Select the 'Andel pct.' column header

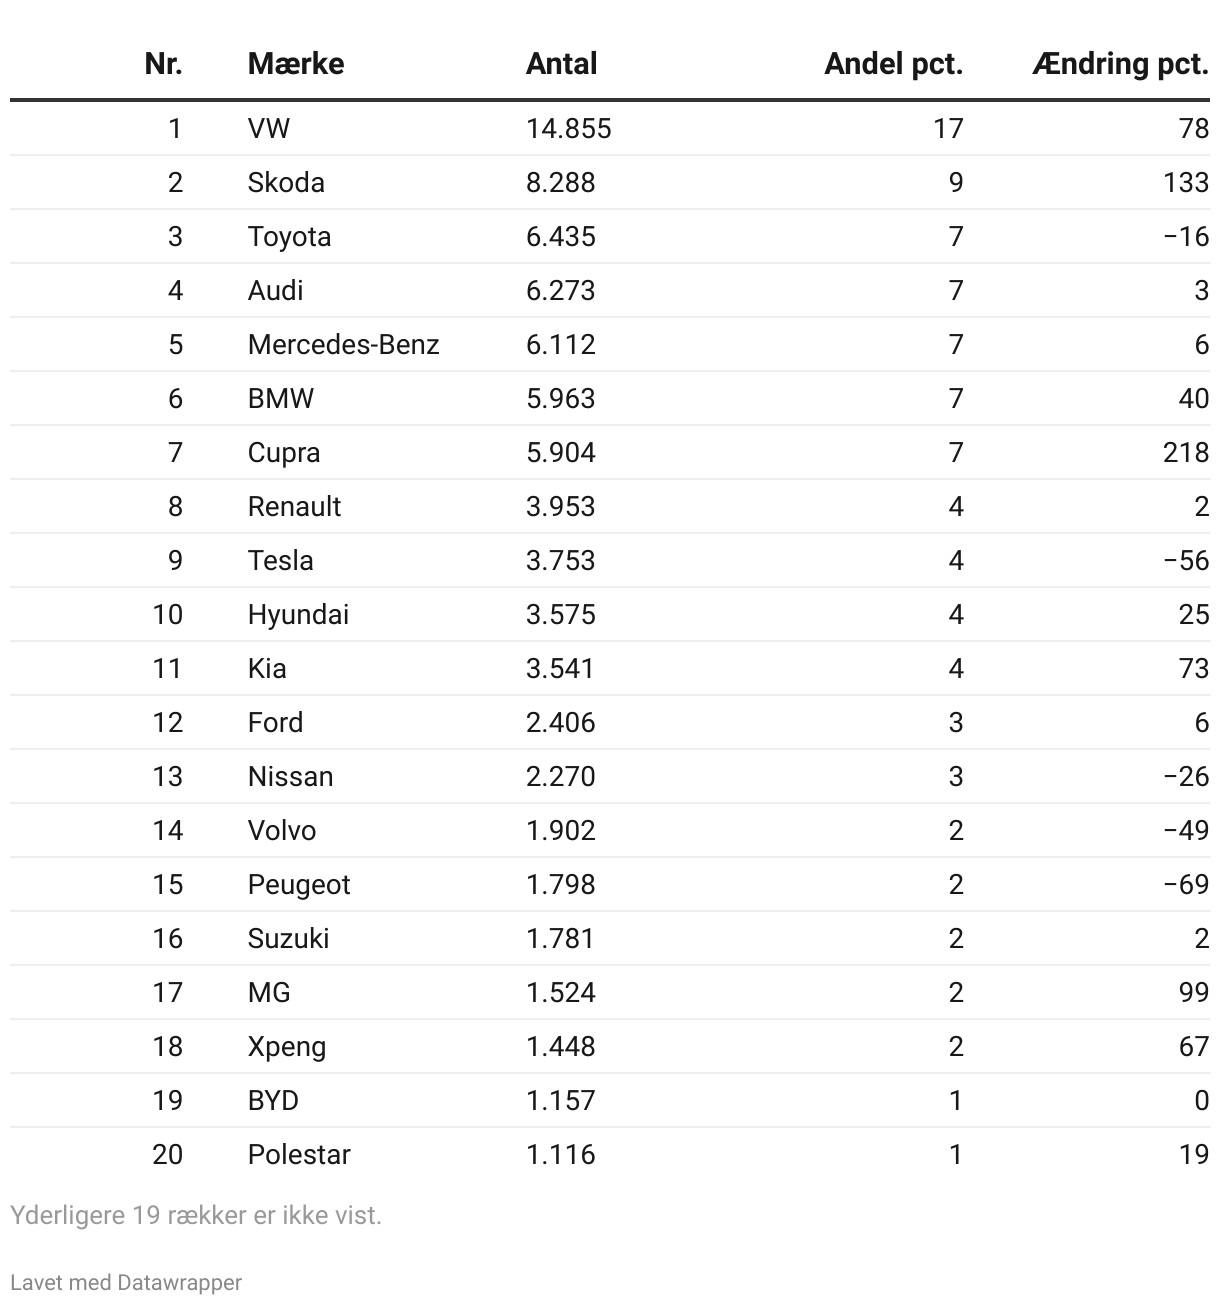click(893, 64)
